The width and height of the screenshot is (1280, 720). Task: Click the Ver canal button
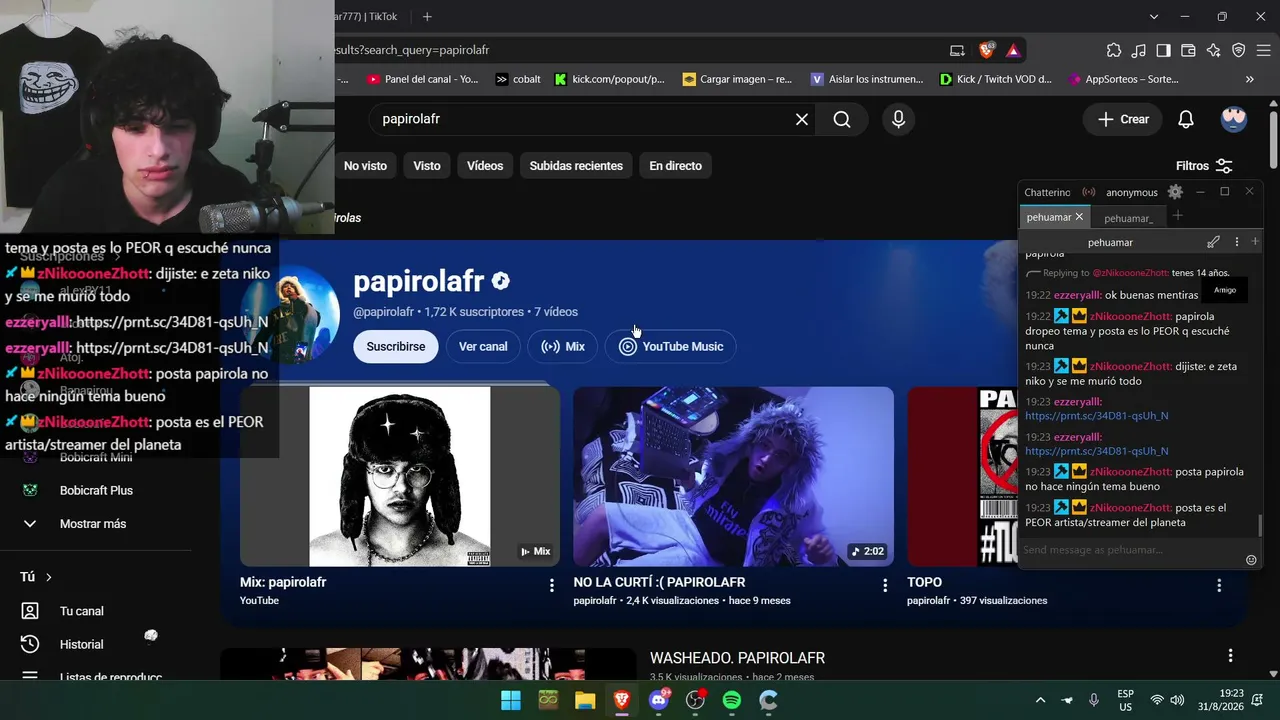(483, 346)
